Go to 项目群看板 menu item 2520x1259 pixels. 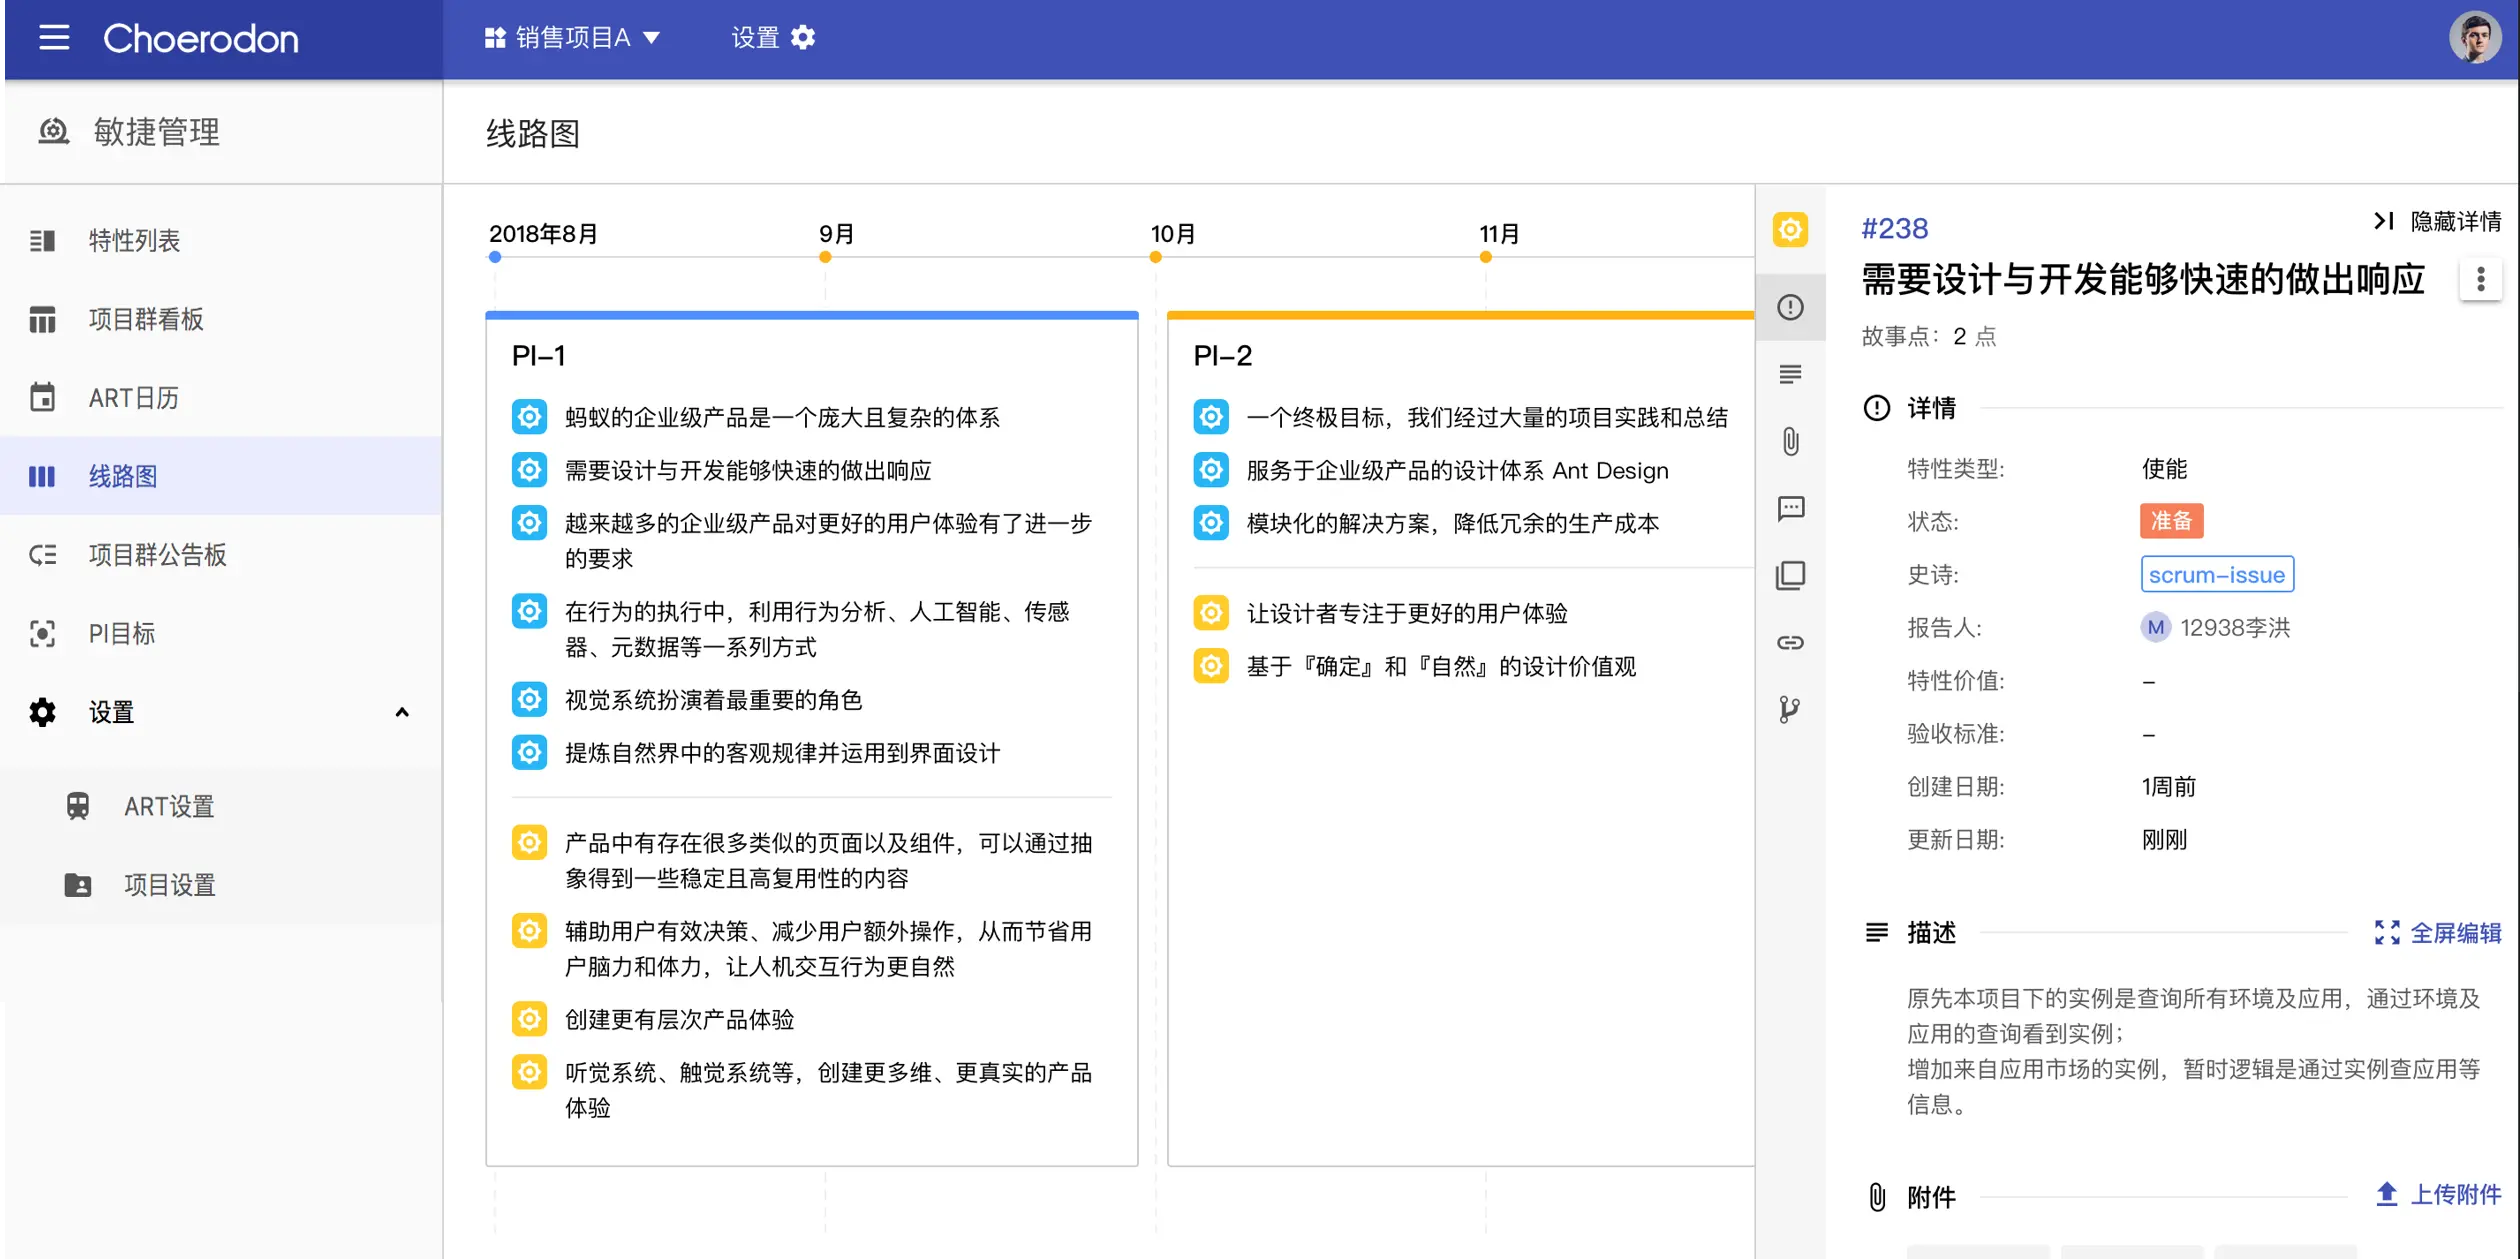(146, 319)
